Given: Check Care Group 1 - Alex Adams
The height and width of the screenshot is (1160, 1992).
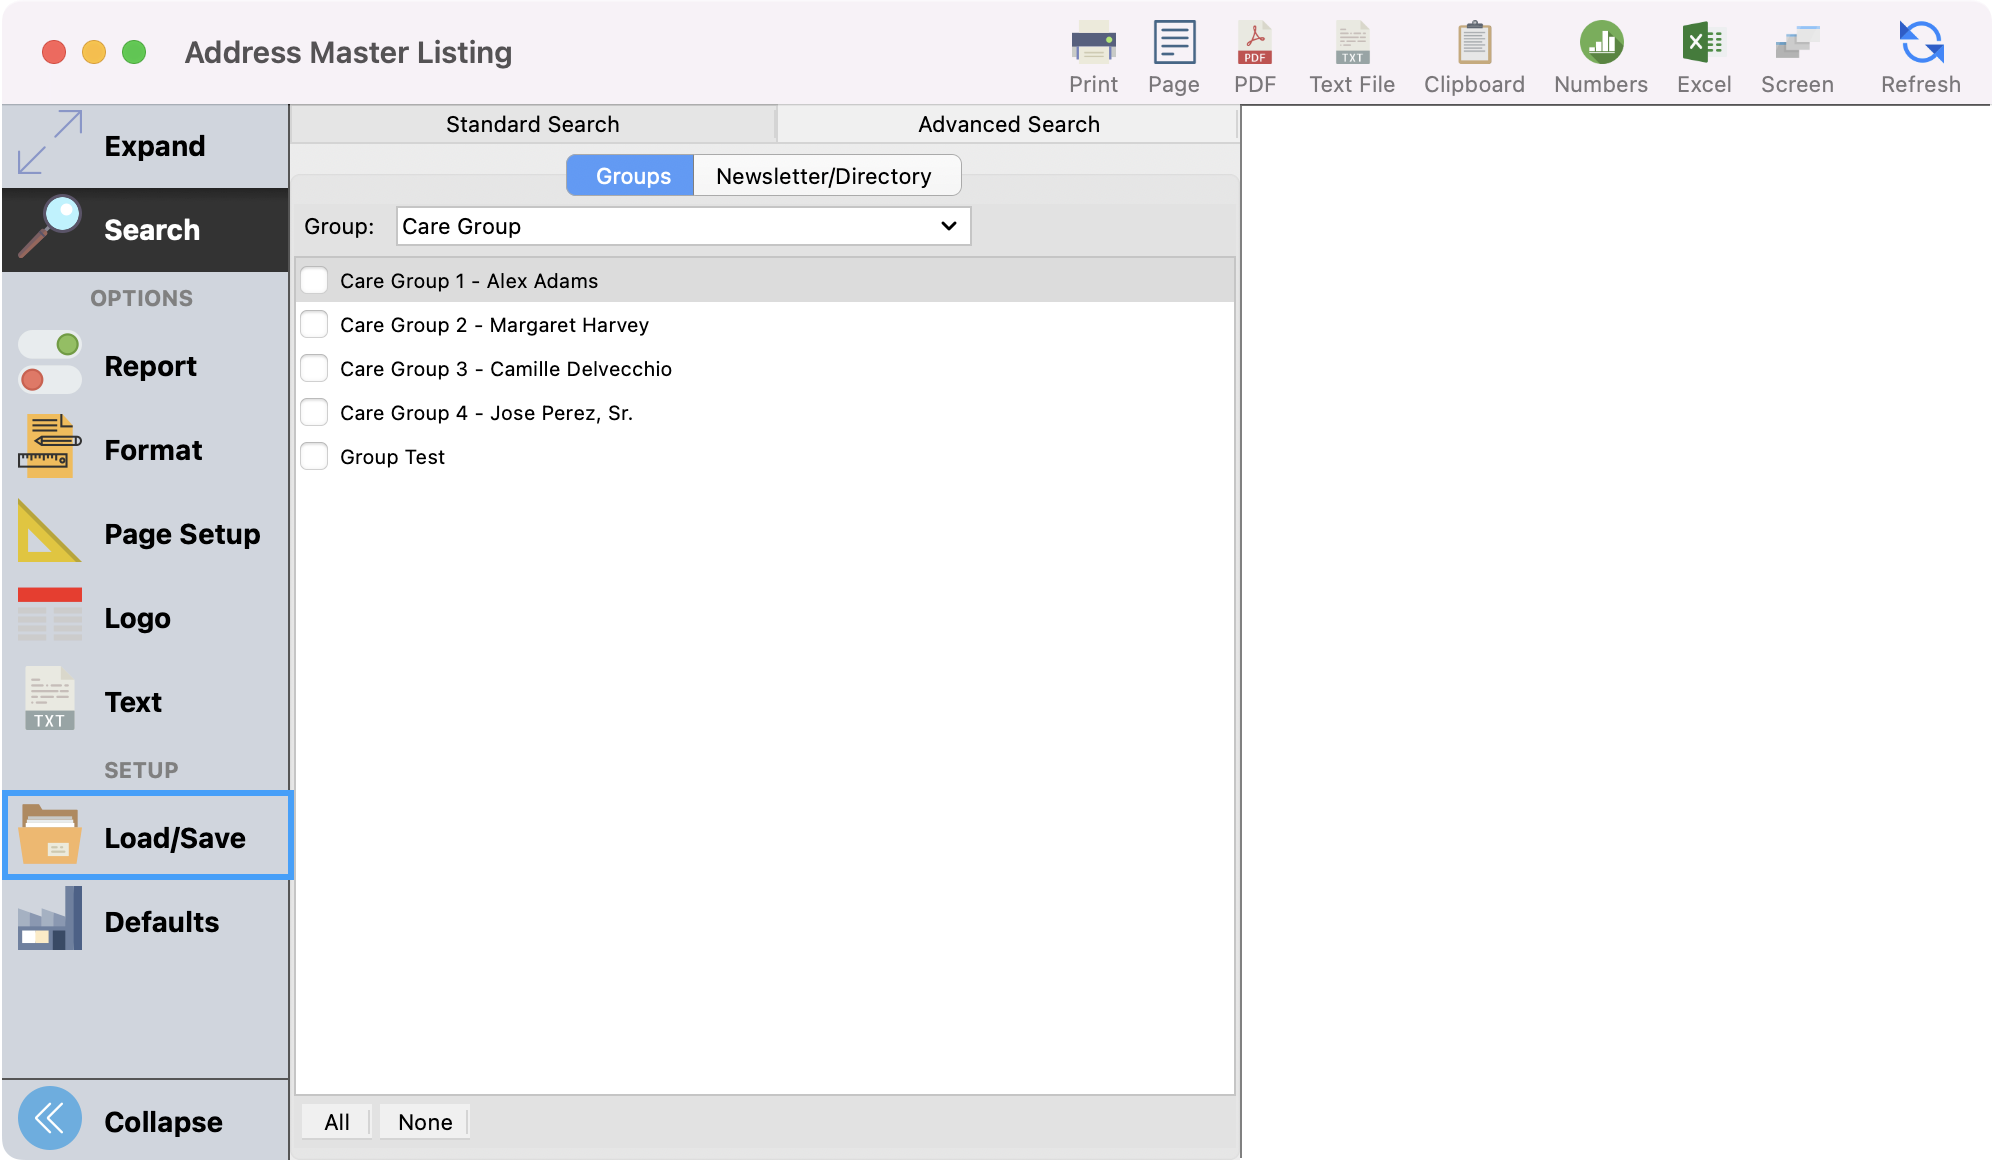Looking at the screenshot, I should point(315,281).
